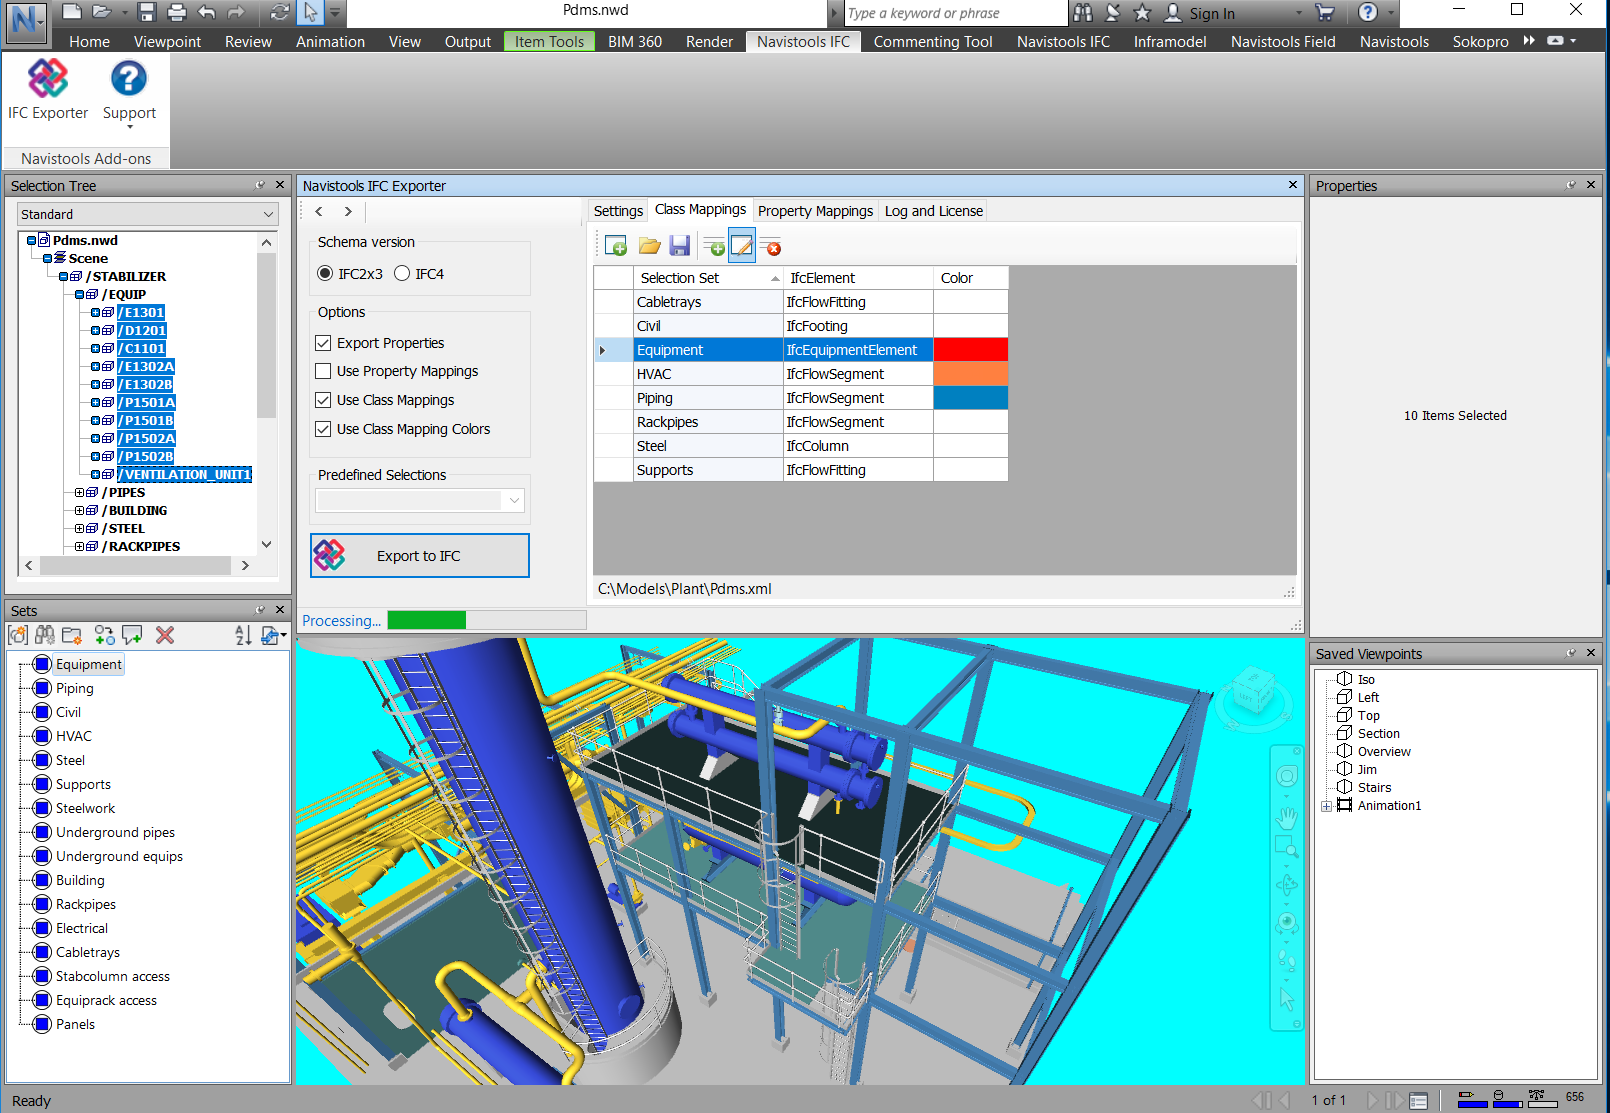1610x1113 pixels.
Task: Click the red X delete icon in Sets
Action: [165, 635]
